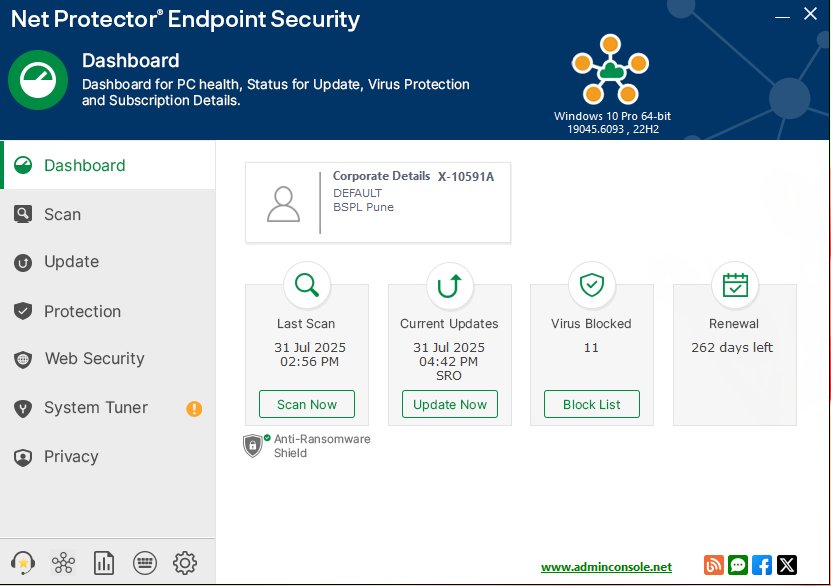This screenshot has height=586, width=831.
Task: Select Scan in the sidebar
Action: (62, 214)
